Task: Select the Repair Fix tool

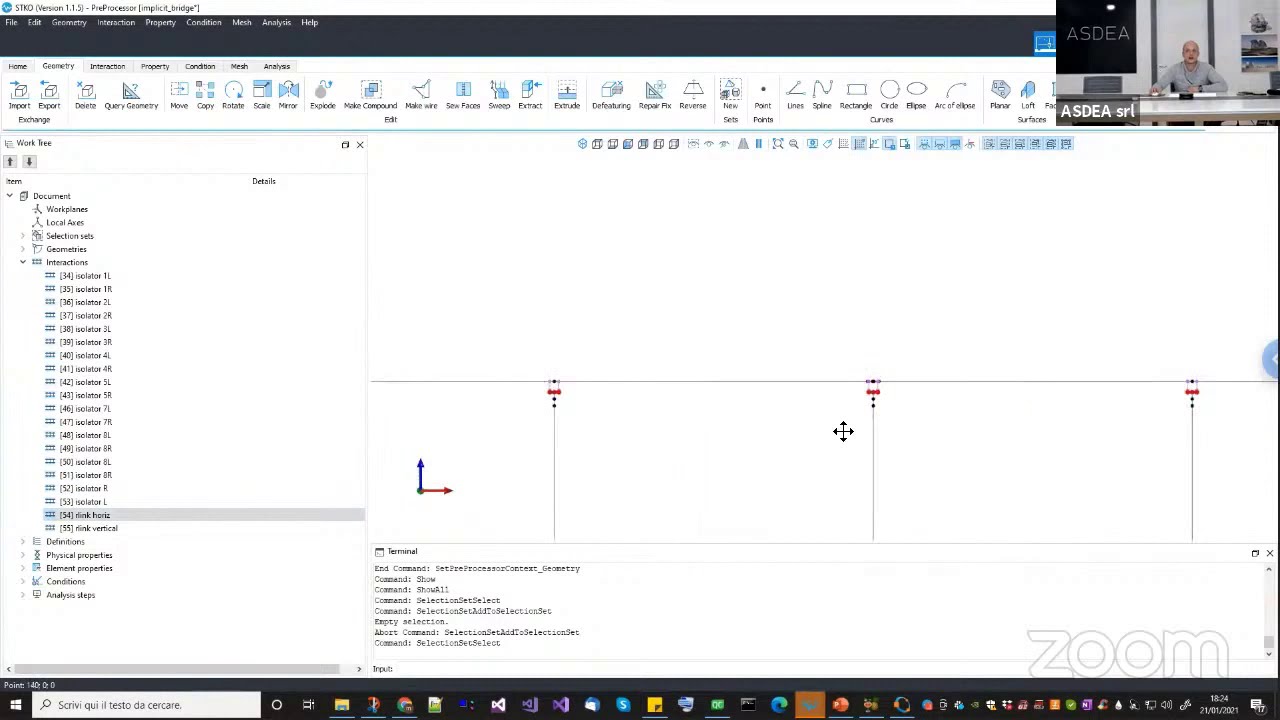Action: pyautogui.click(x=655, y=95)
